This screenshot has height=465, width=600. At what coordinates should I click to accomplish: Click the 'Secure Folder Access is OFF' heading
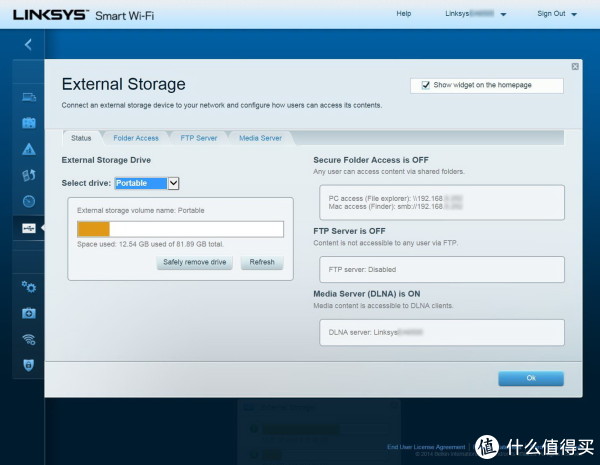[371, 160]
